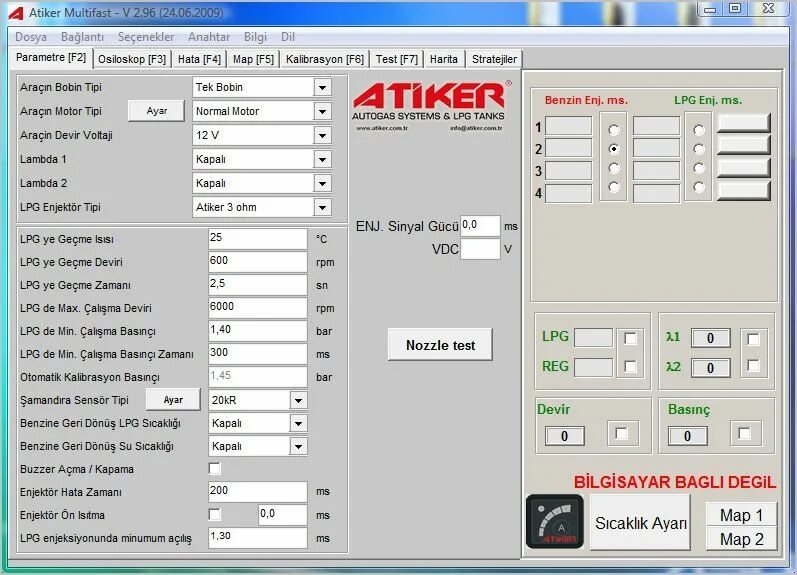The height and width of the screenshot is (575, 797).
Task: Open the Şamandıra Sensör Tipi dropdown
Action: point(298,400)
